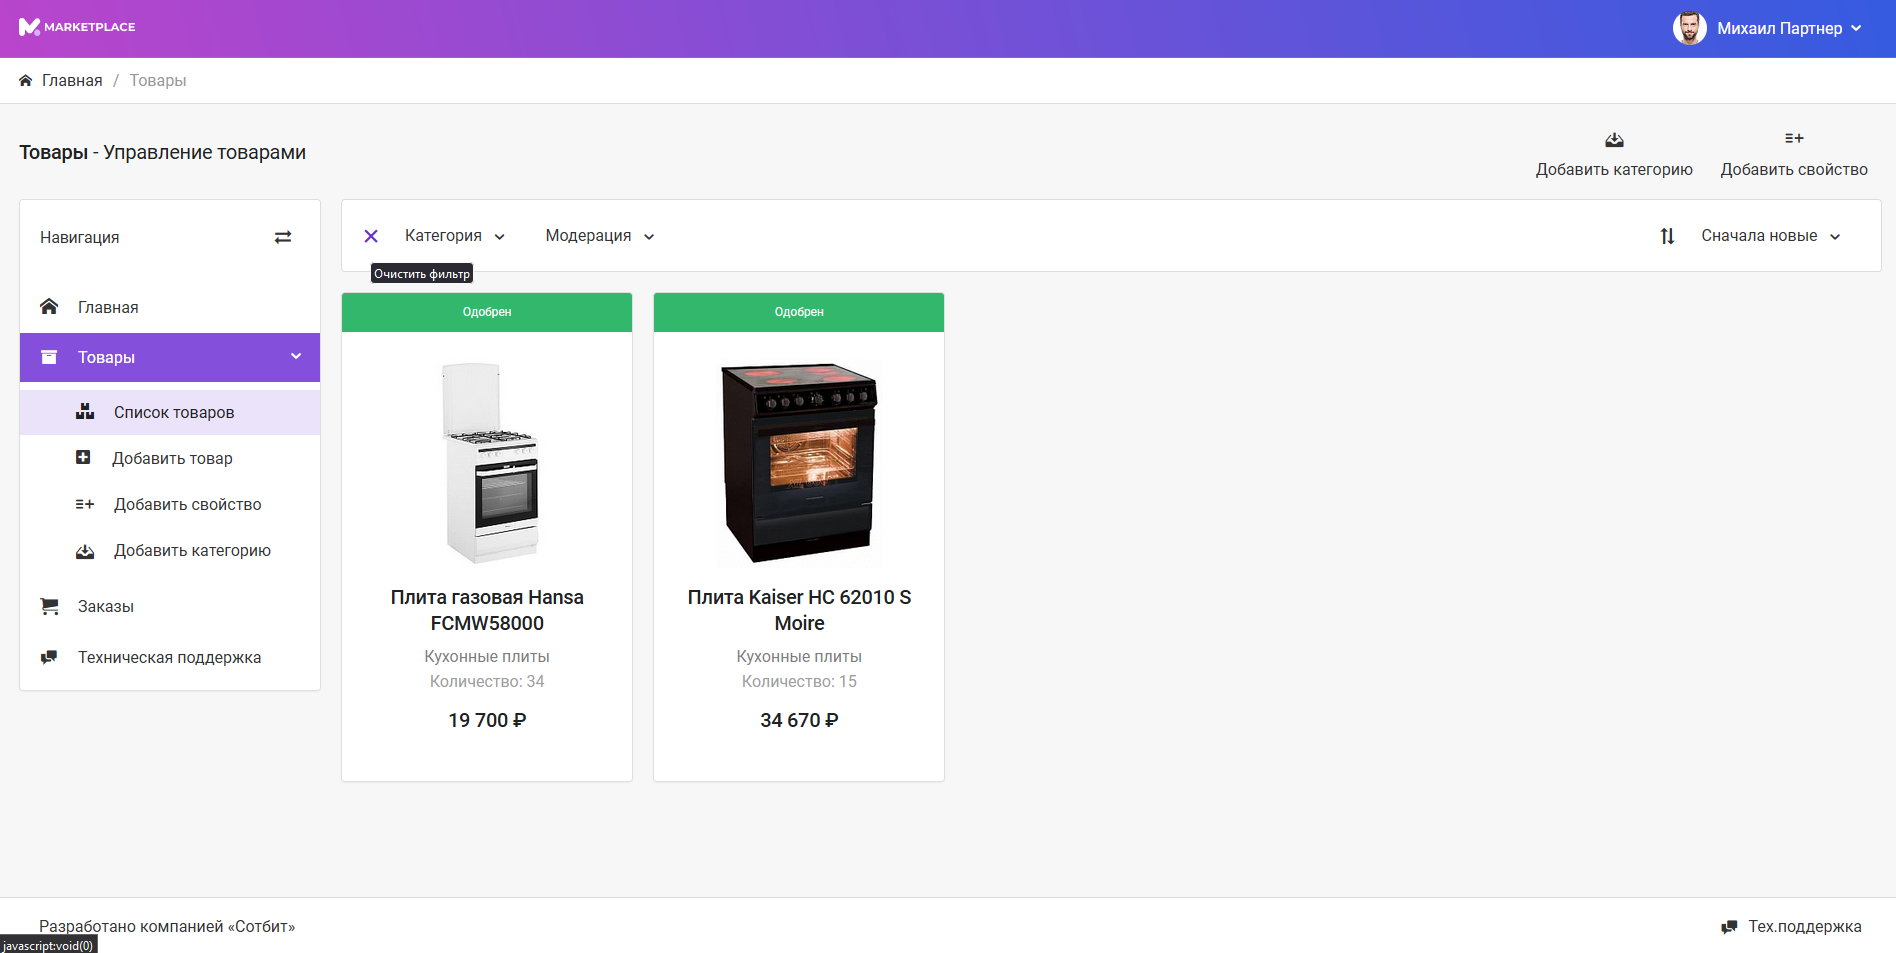Image resolution: width=1896 pixels, height=953 pixels.
Task: Open Заказы in sidebar
Action: [106, 606]
